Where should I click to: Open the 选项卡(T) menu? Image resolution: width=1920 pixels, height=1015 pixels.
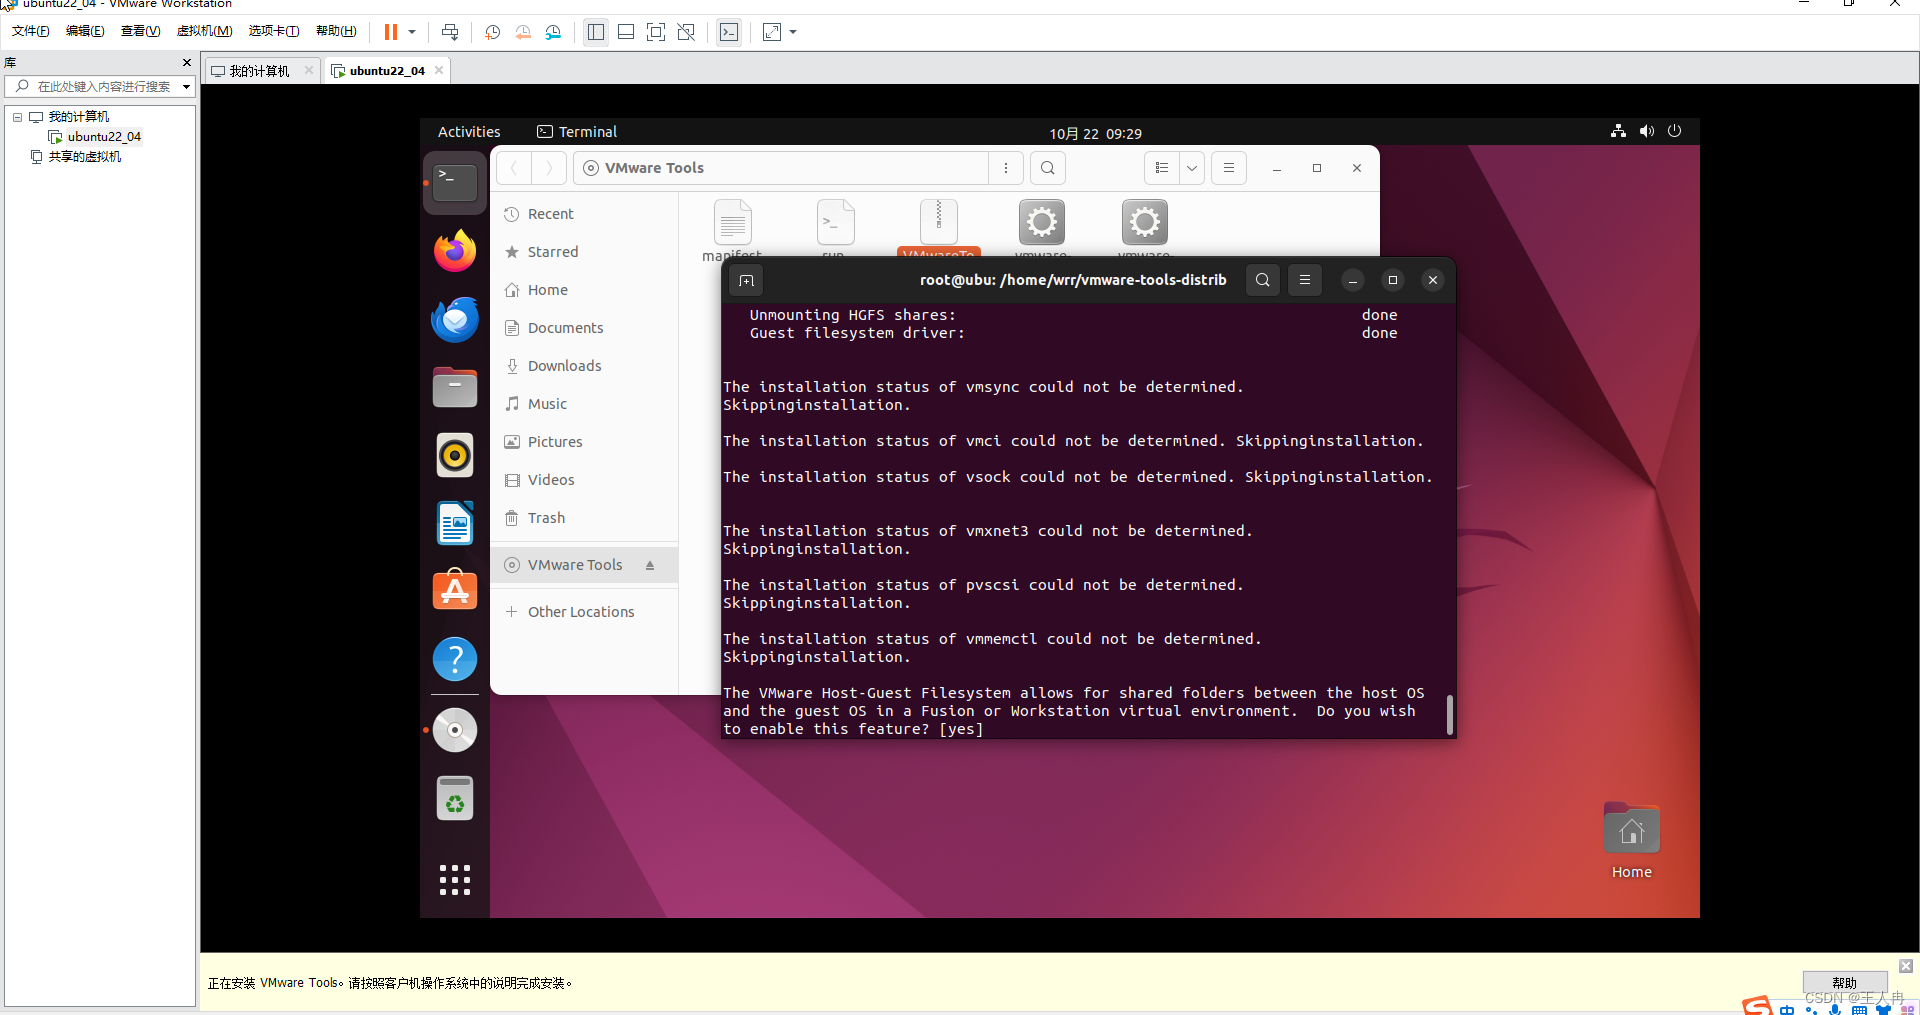click(274, 31)
